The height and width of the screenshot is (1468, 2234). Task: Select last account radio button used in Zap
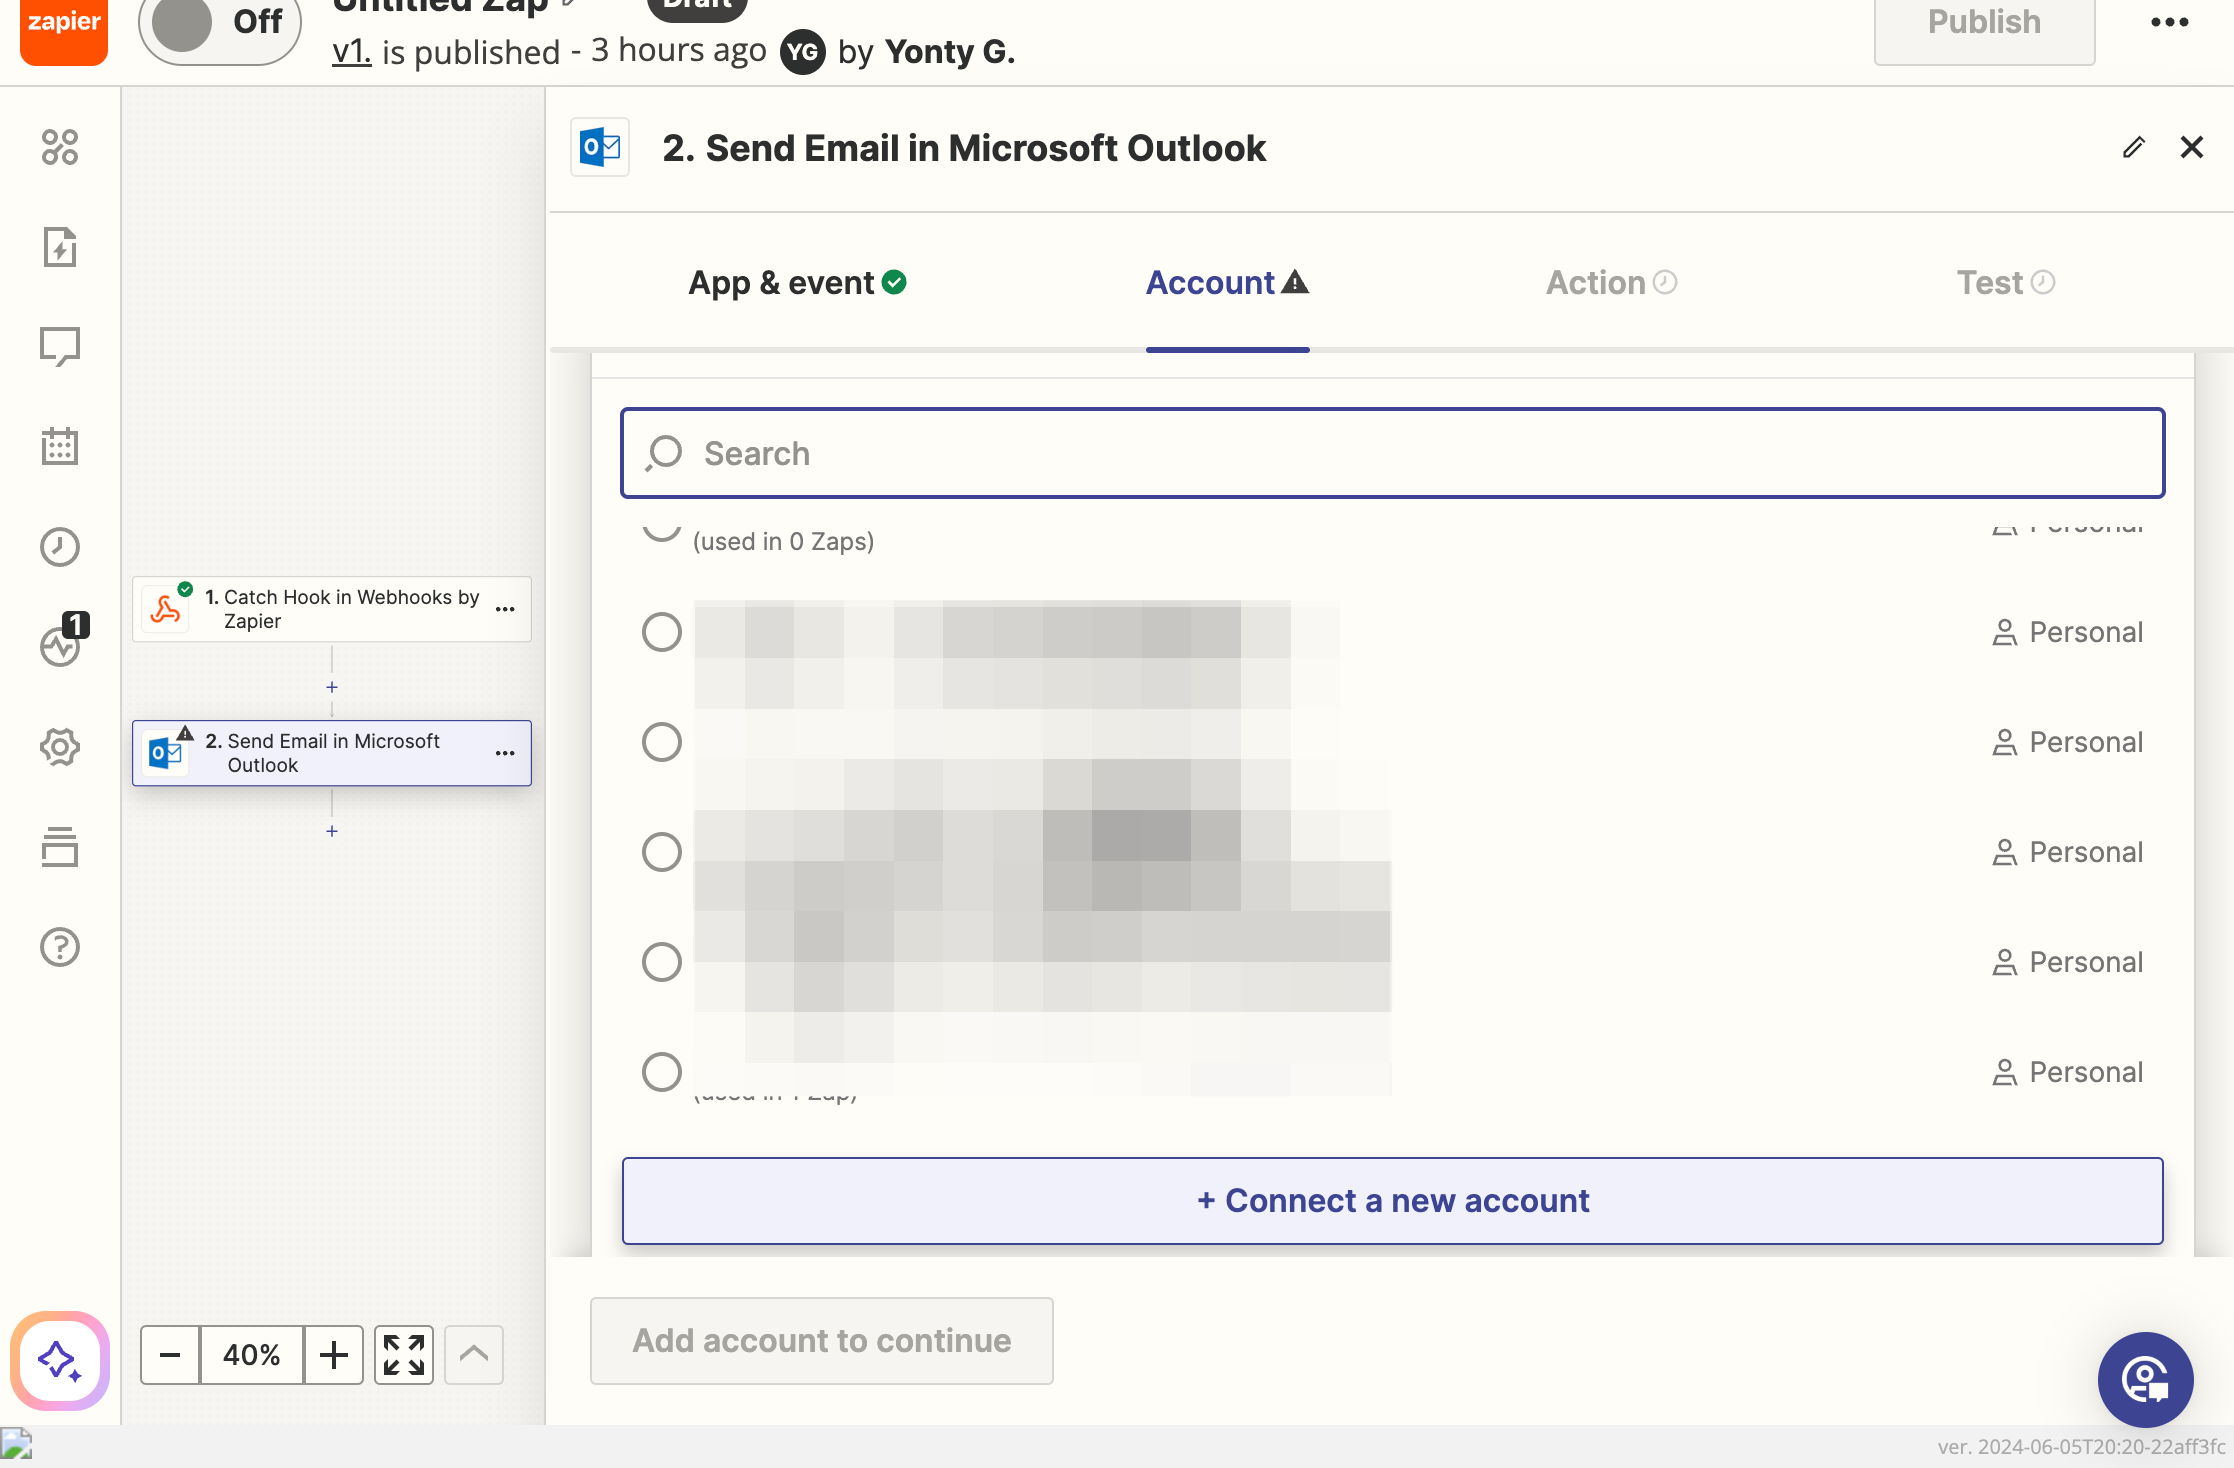pyautogui.click(x=661, y=1072)
